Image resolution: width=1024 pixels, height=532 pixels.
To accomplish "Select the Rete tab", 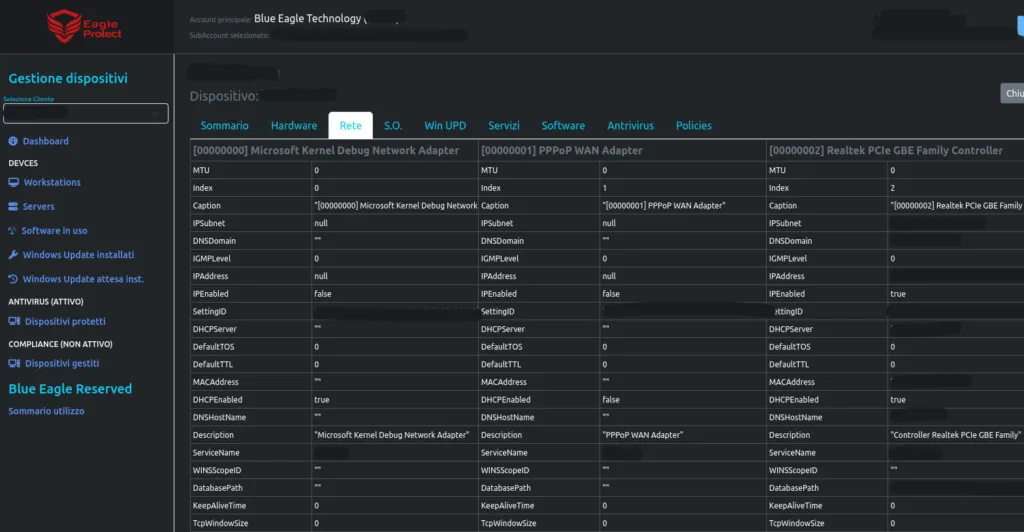I will [x=351, y=125].
